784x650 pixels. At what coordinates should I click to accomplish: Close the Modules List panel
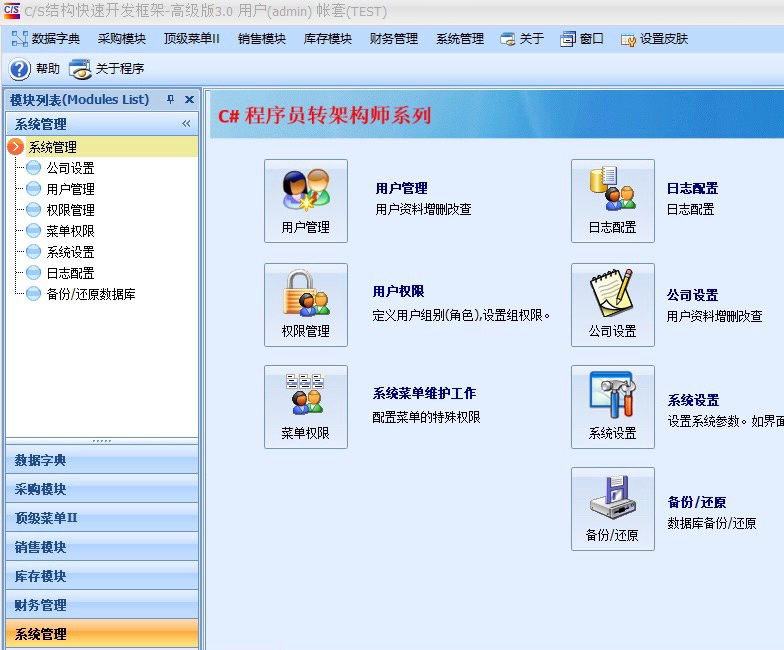[190, 100]
